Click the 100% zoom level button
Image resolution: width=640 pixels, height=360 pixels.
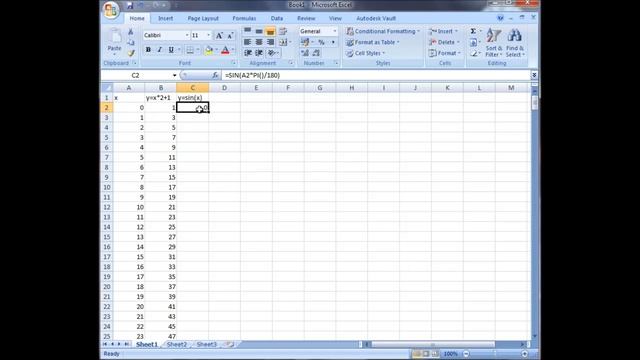[451, 354]
